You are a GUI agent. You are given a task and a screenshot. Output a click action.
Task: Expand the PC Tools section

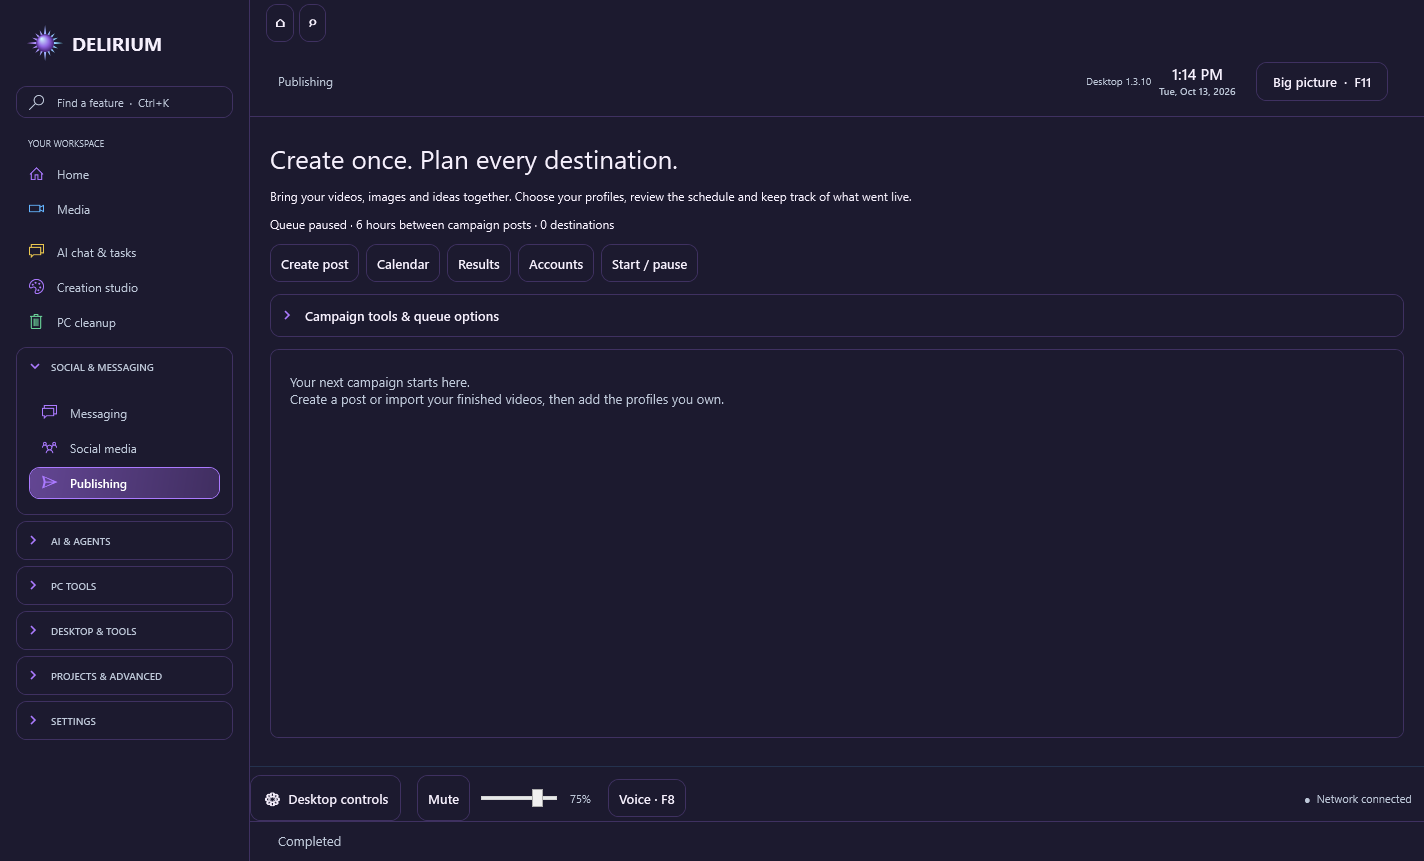(x=124, y=586)
